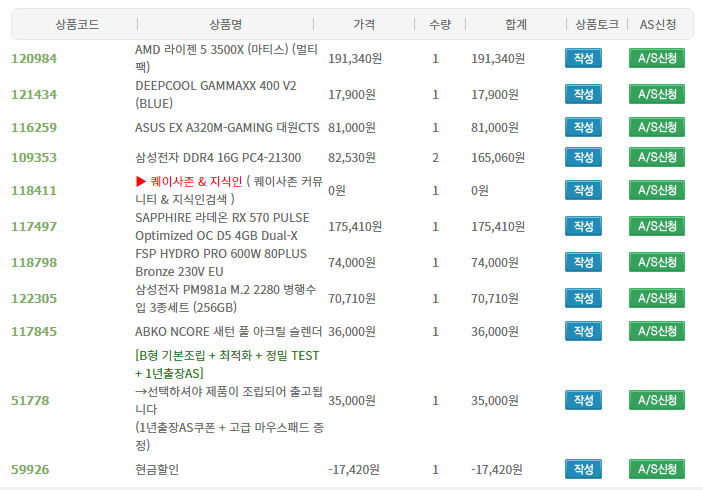Click the AS신청 column header

(657, 24)
